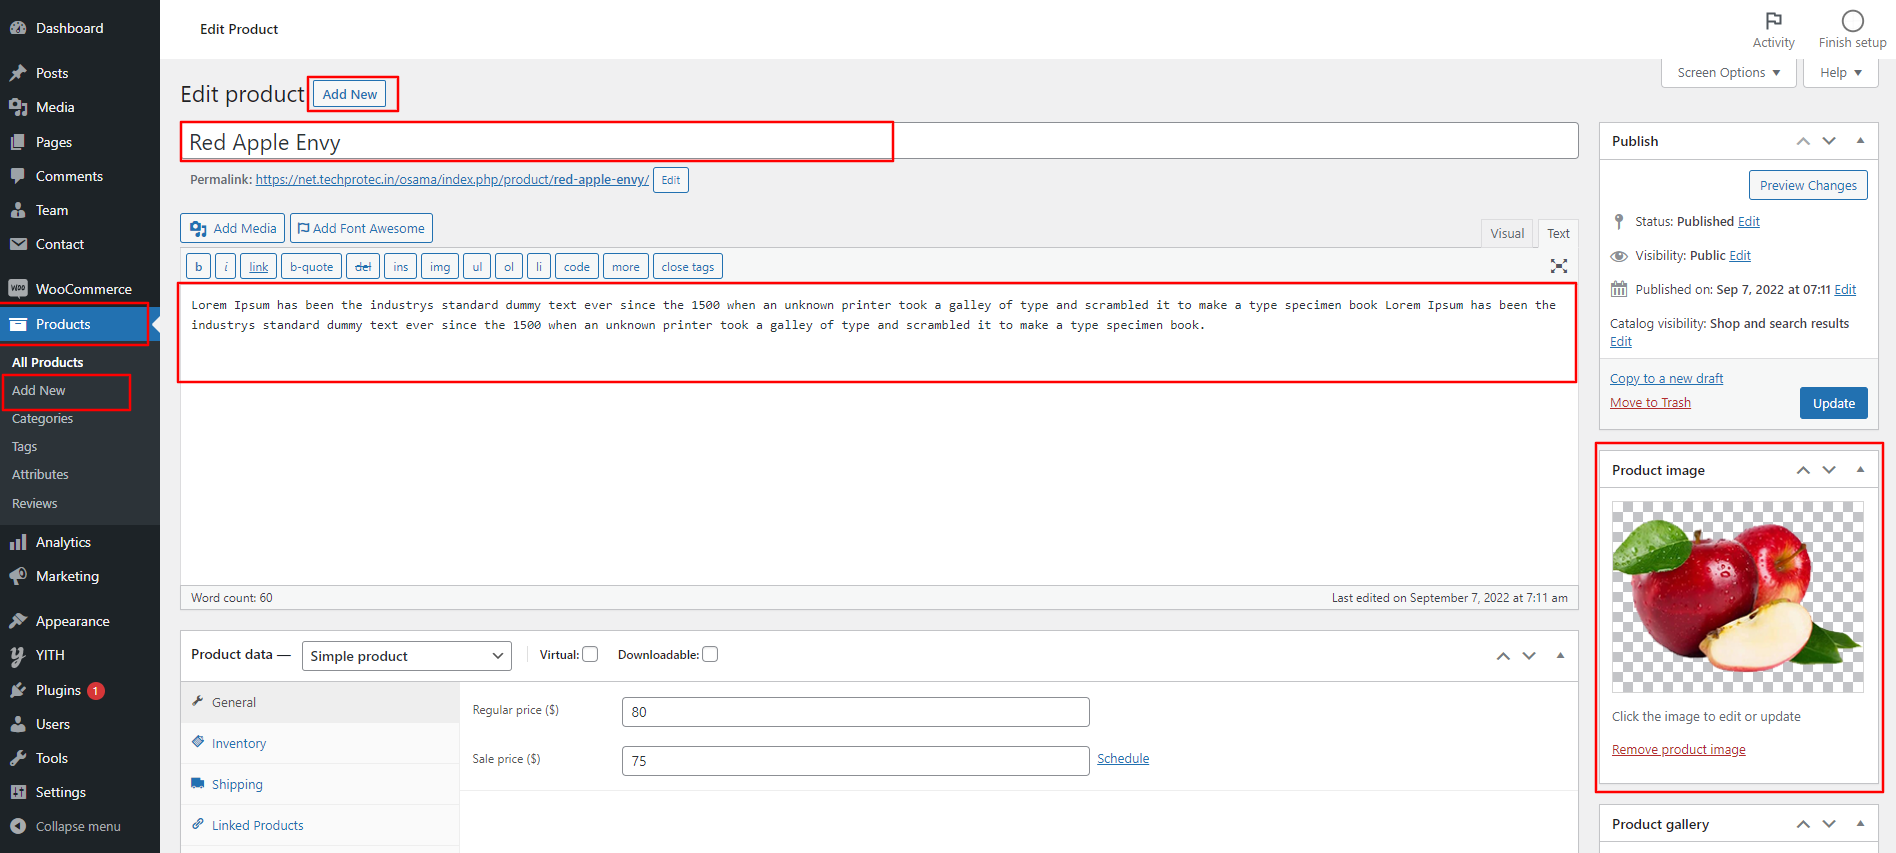Click the Remove product image link
Image resolution: width=1896 pixels, height=853 pixels.
pos(1678,750)
